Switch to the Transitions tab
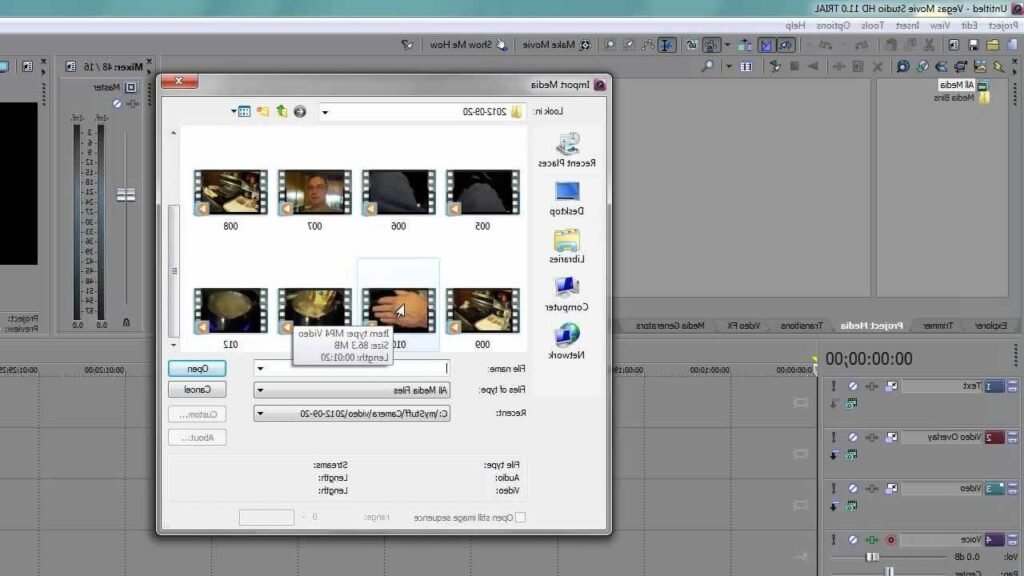This screenshot has width=1024, height=576. [803, 326]
